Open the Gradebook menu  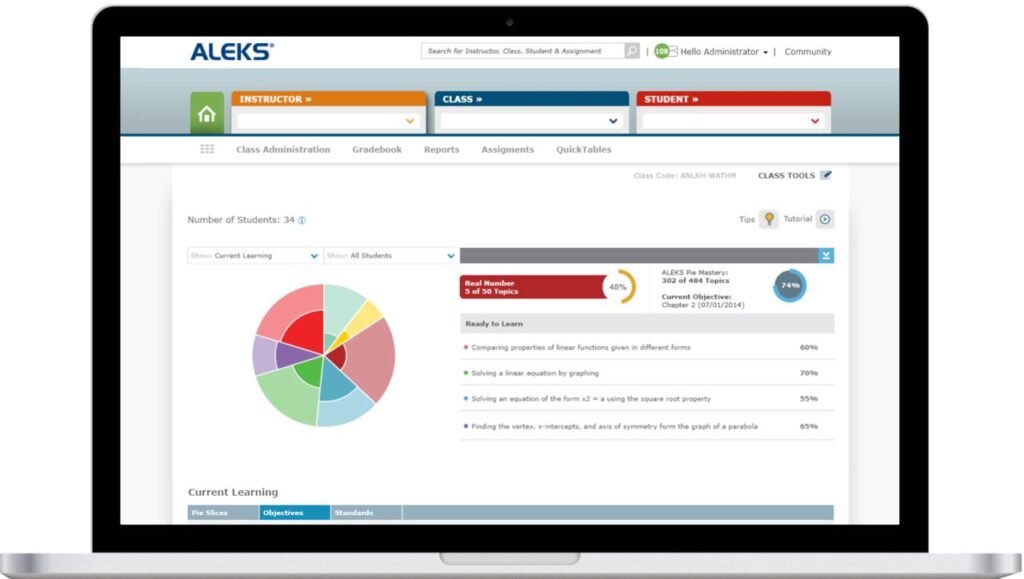click(x=377, y=149)
